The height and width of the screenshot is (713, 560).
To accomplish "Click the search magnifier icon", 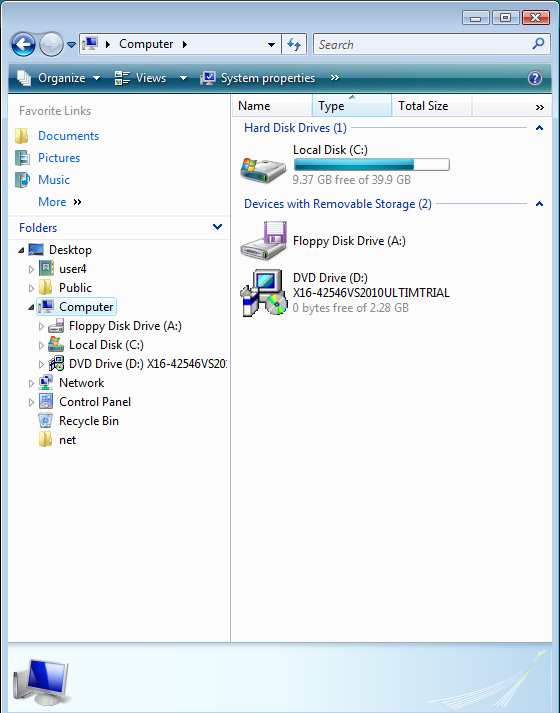I will [x=538, y=44].
